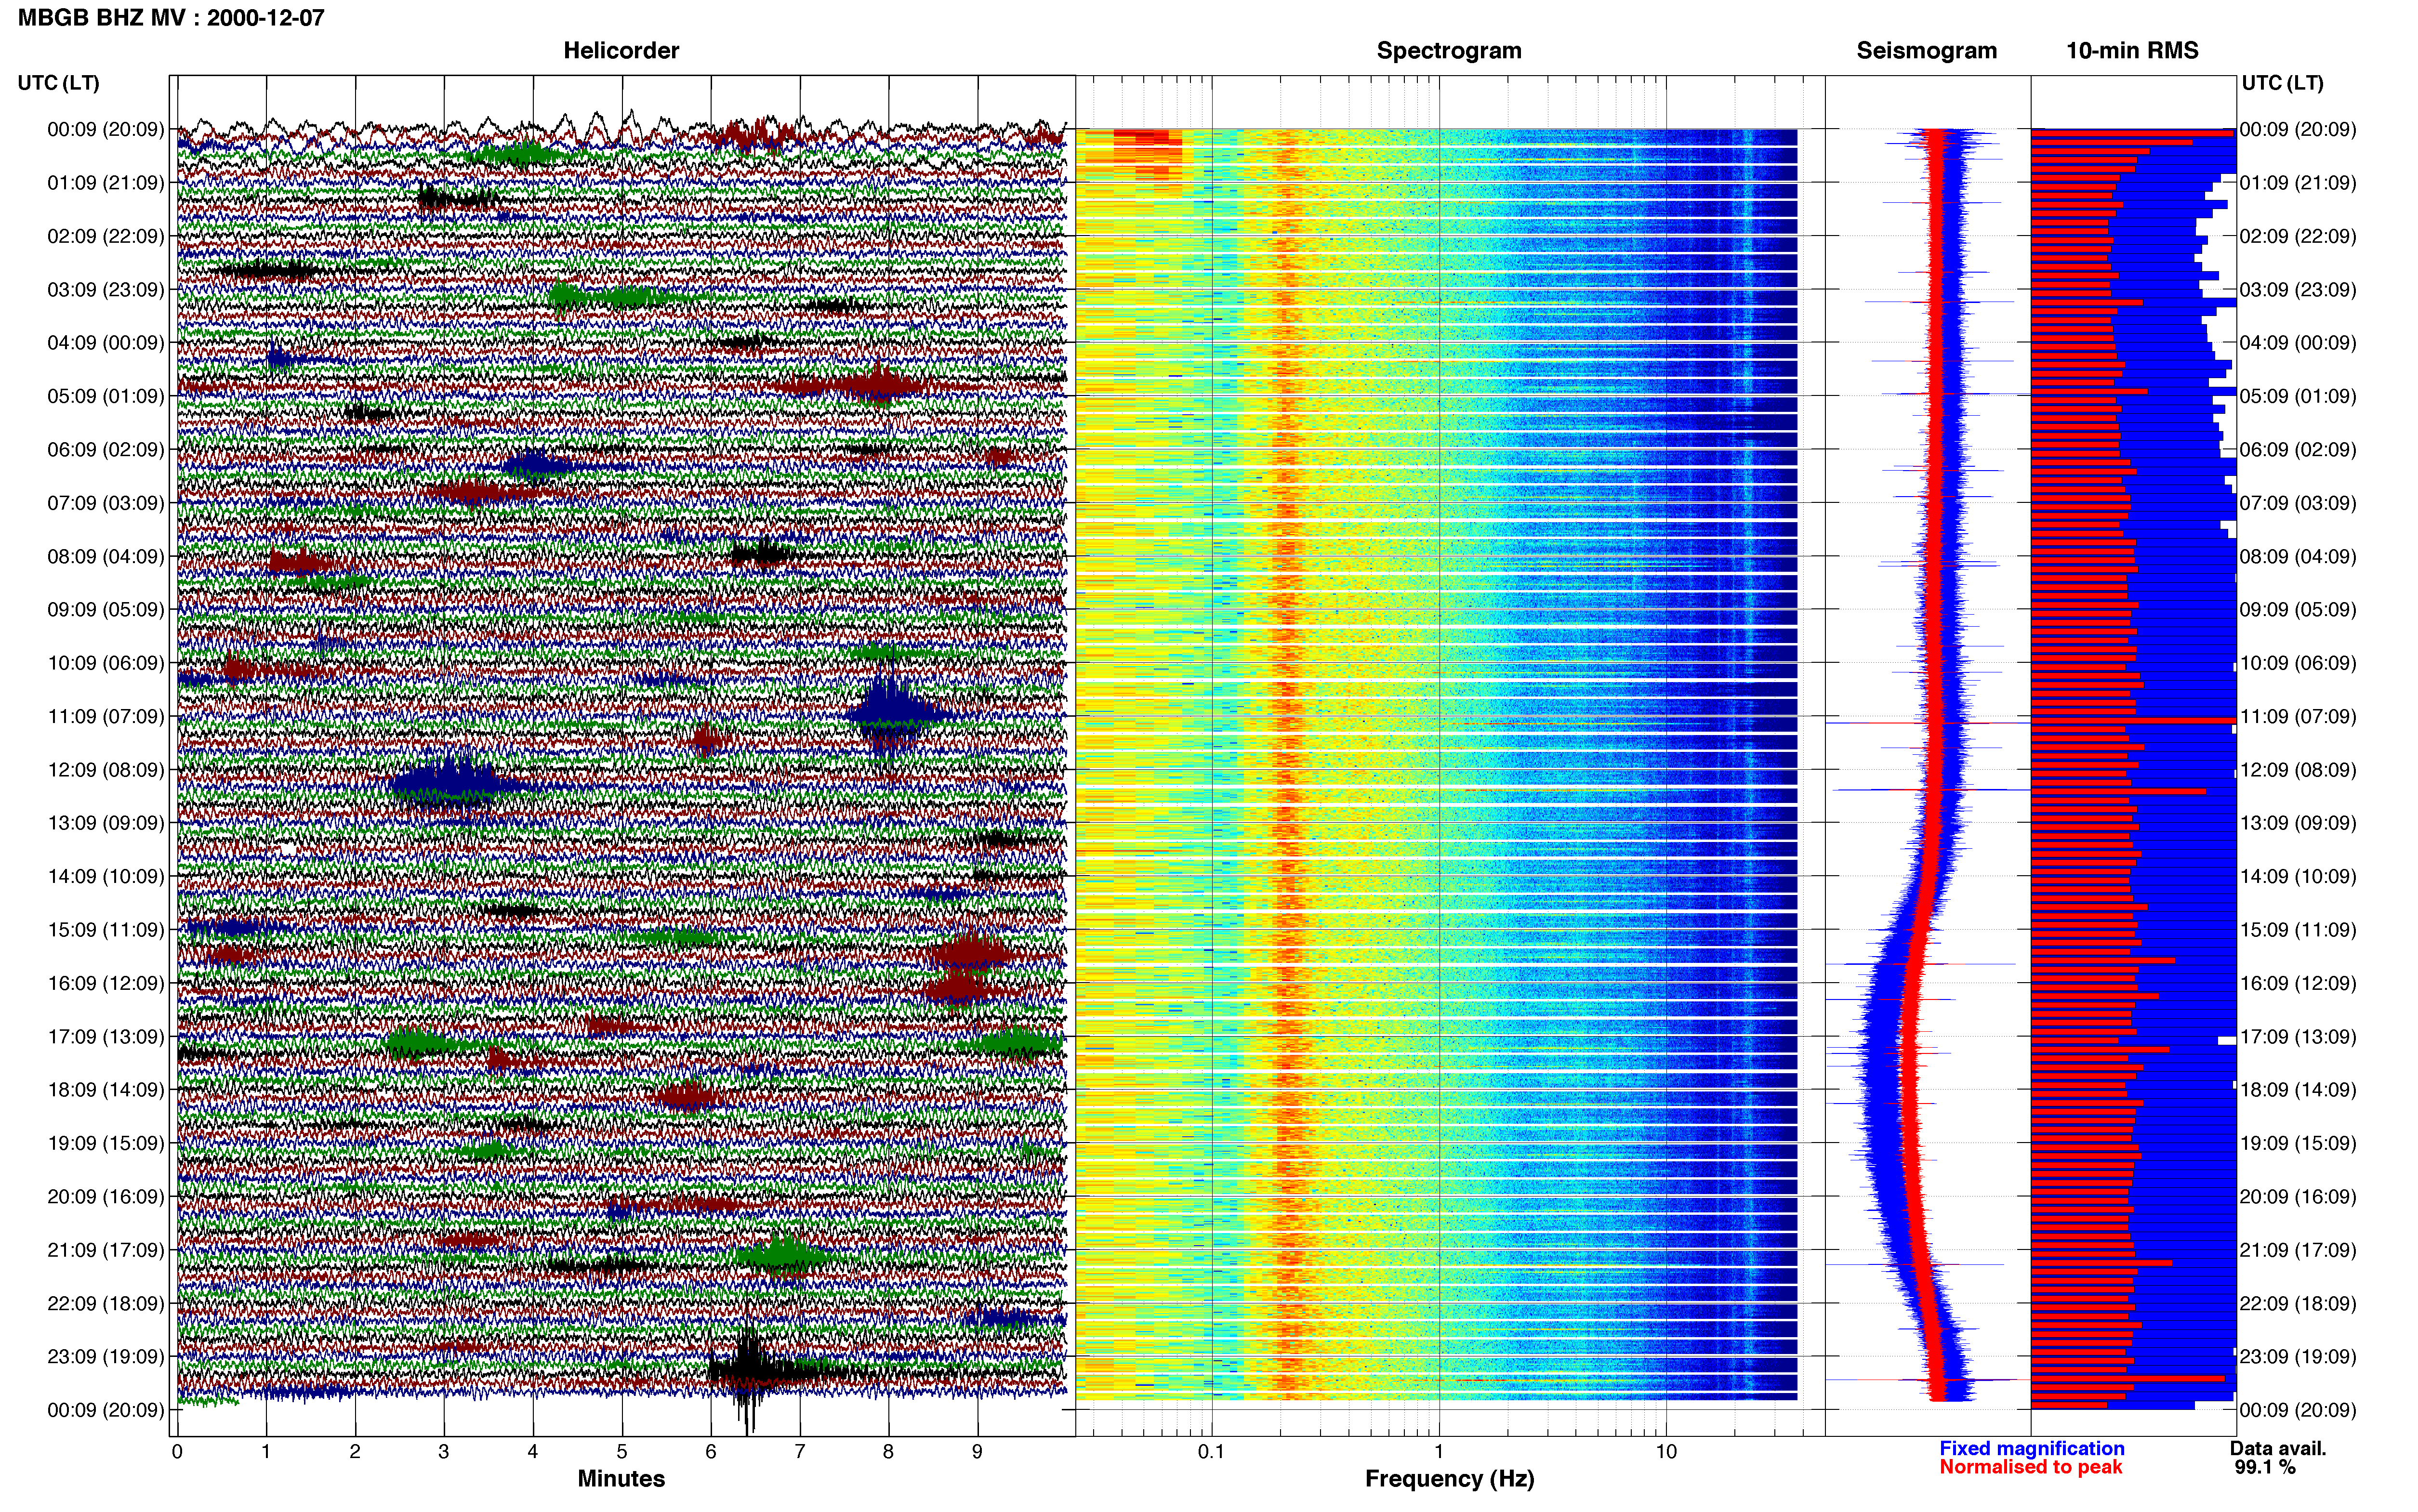Click the 'Fixed magnification' legend text
Image resolution: width=2418 pixels, height=1512 pixels.
pos(2031,1448)
